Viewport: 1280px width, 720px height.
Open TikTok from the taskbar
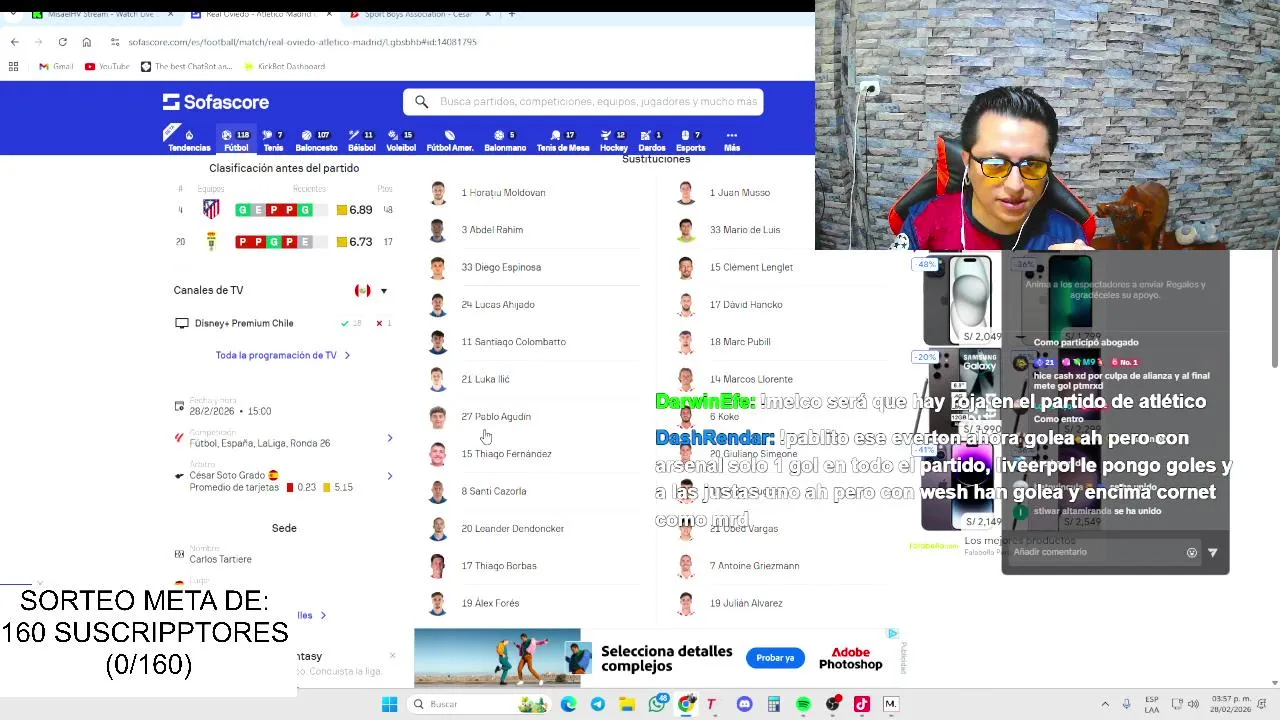[862, 704]
